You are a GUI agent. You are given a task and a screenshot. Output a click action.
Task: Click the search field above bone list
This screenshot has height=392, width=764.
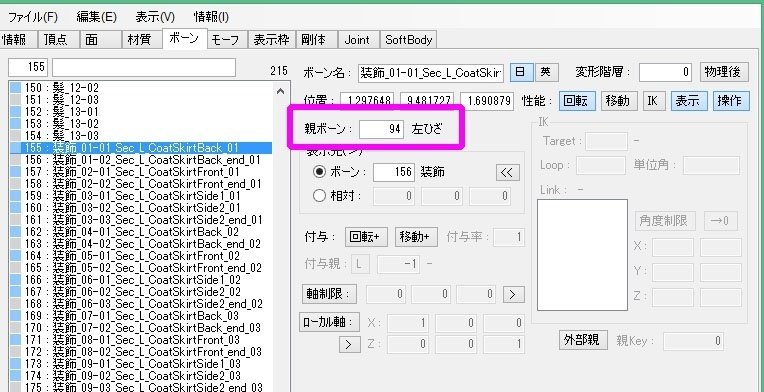tap(144, 68)
